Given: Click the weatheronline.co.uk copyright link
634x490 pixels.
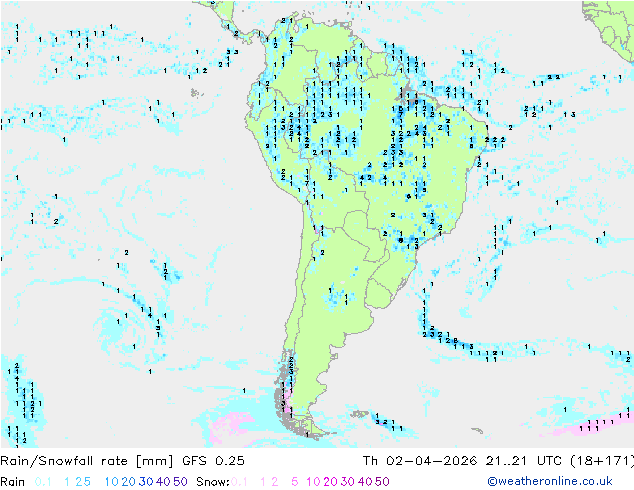Looking at the screenshot, I should pos(550,481).
